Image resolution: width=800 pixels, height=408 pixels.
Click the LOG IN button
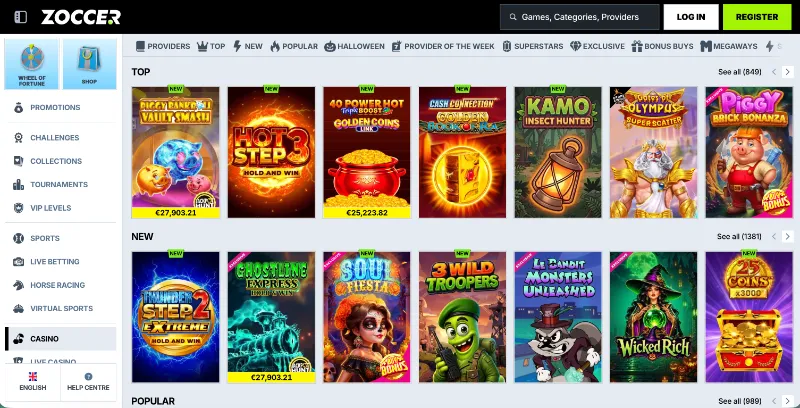(x=691, y=17)
